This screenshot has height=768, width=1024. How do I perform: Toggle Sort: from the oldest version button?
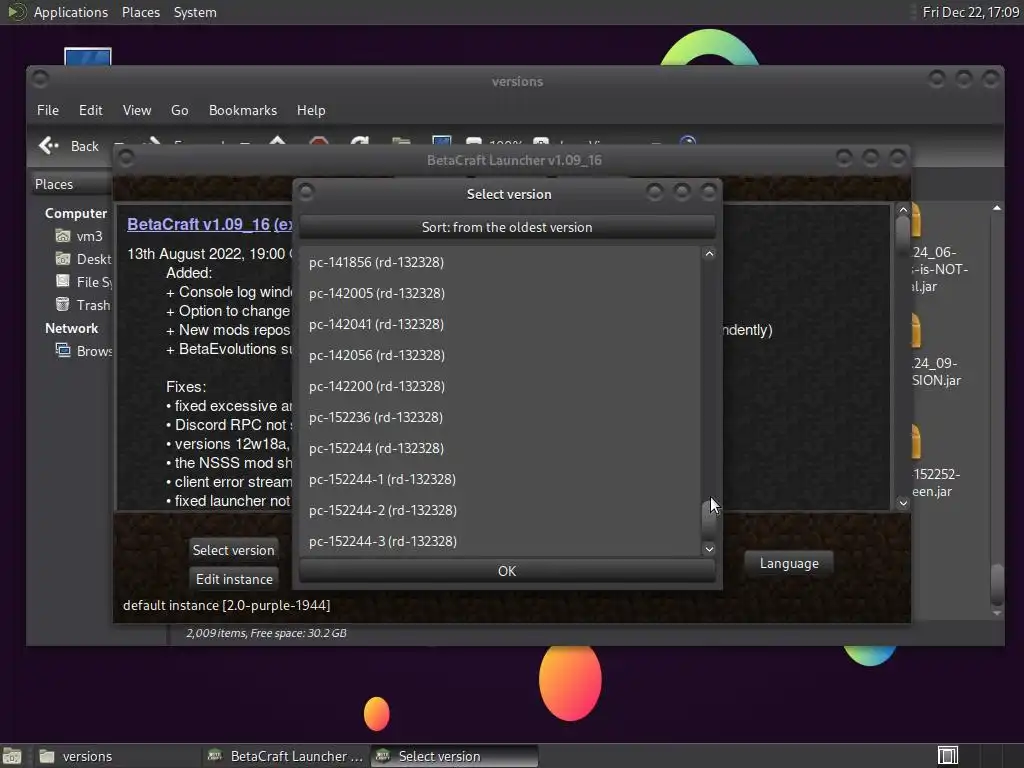(x=507, y=227)
